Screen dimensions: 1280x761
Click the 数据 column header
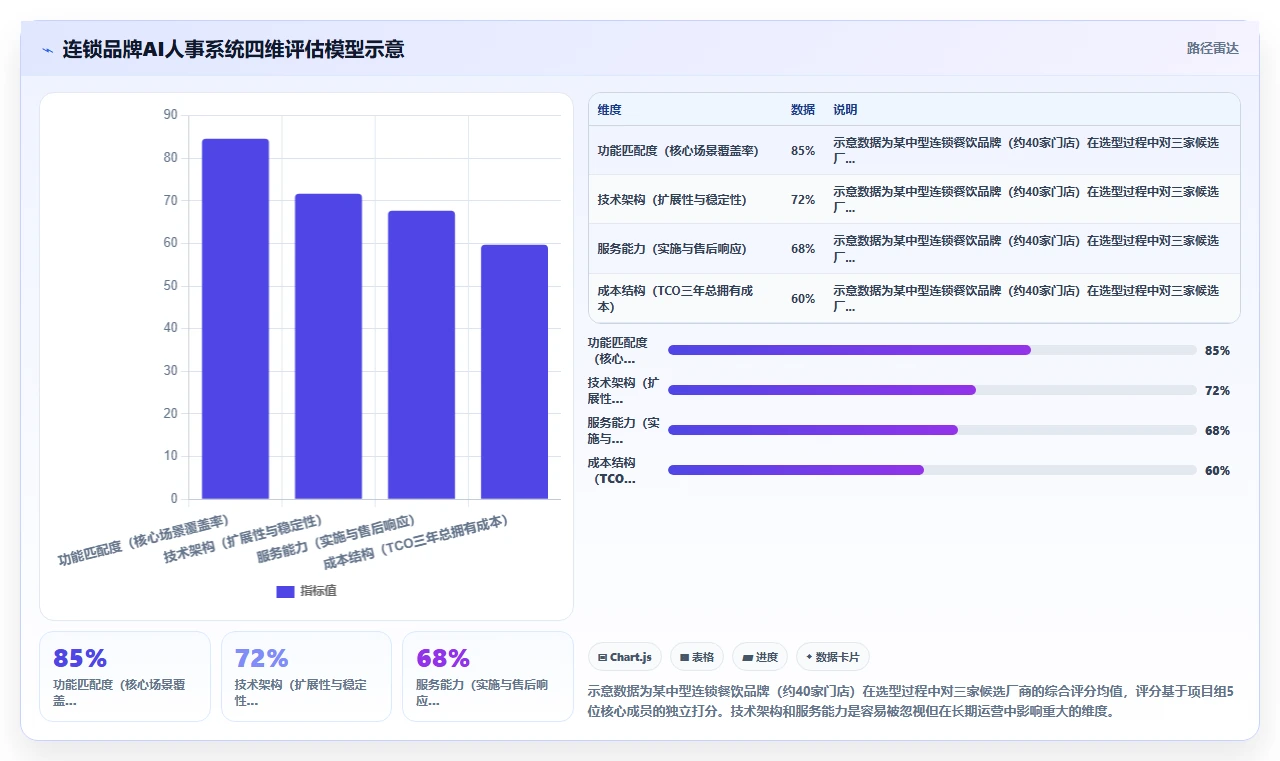[803, 110]
